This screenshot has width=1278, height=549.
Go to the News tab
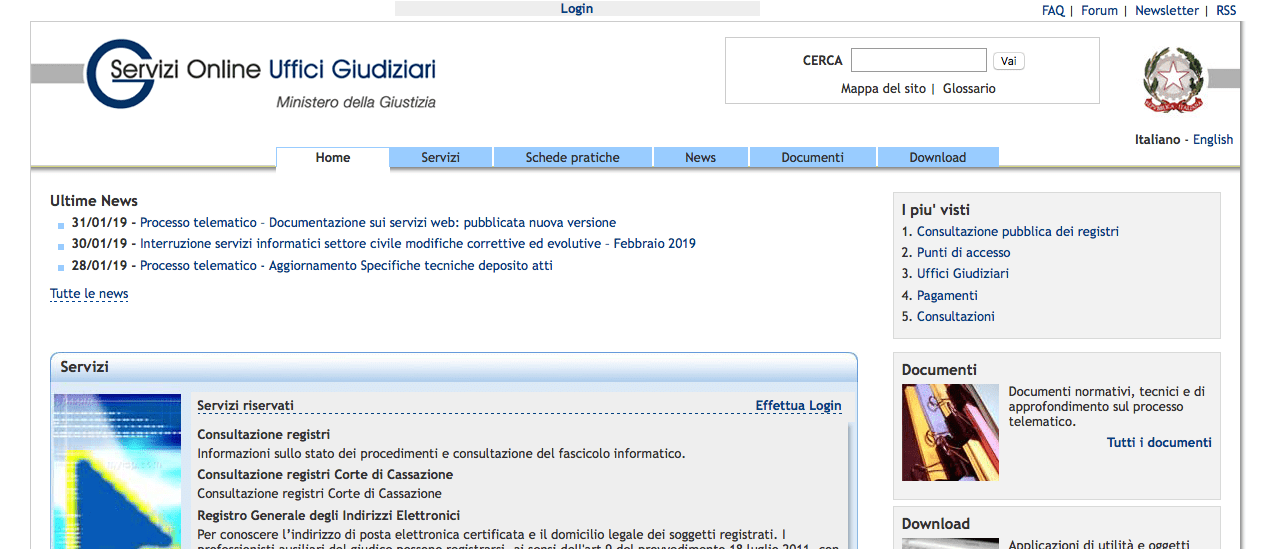[700, 158]
